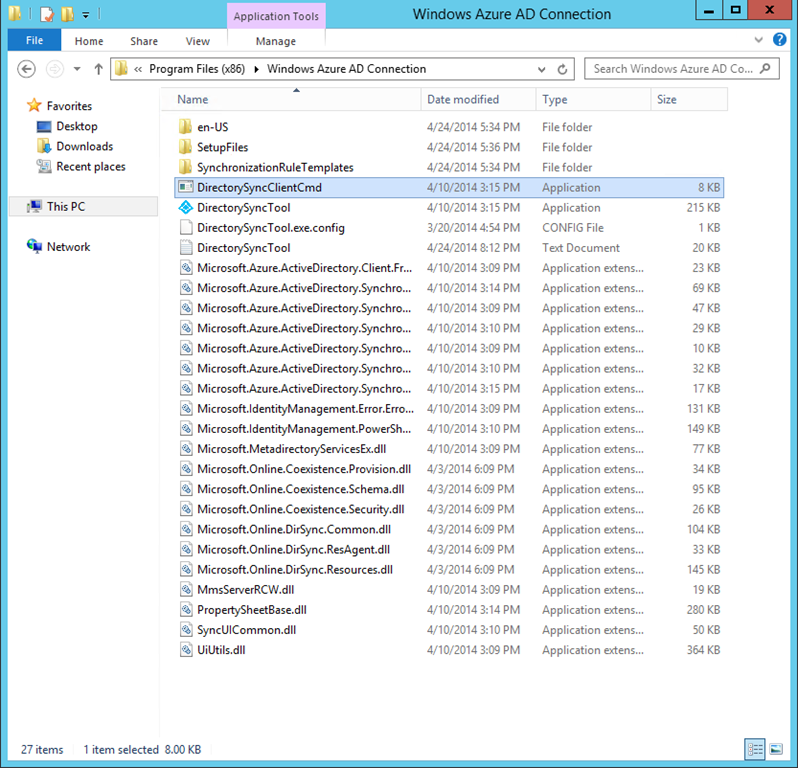The width and height of the screenshot is (798, 768).
Task: Select Microsoft.Online.DirSync.ResAgent.dll
Action: [x=293, y=550]
